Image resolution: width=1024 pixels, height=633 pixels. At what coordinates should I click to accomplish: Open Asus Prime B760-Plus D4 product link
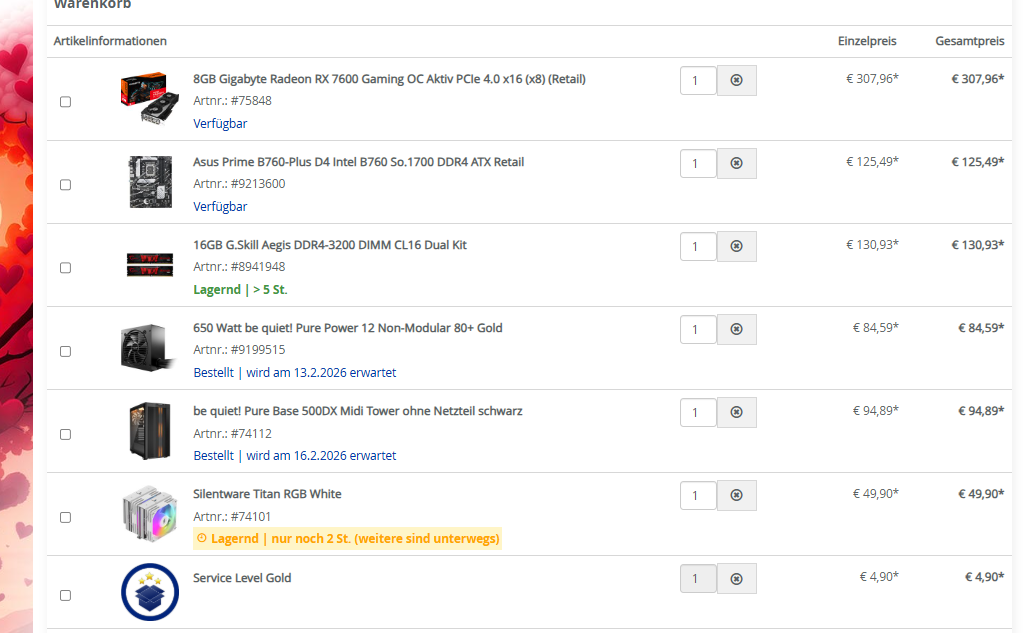359,162
